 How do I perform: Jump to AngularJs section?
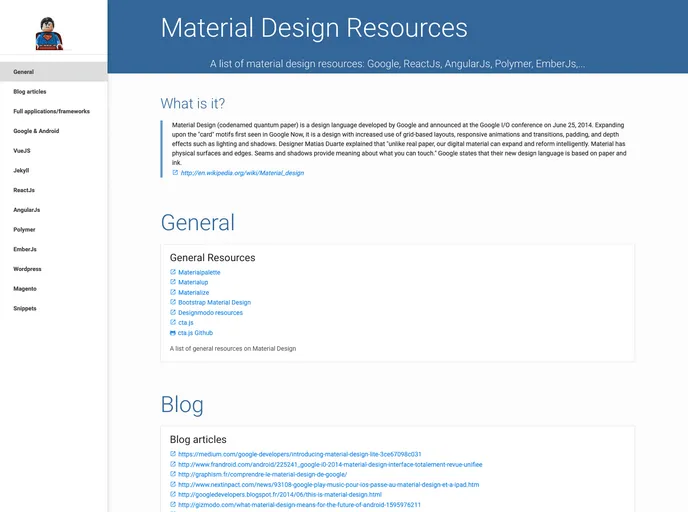tap(54, 210)
